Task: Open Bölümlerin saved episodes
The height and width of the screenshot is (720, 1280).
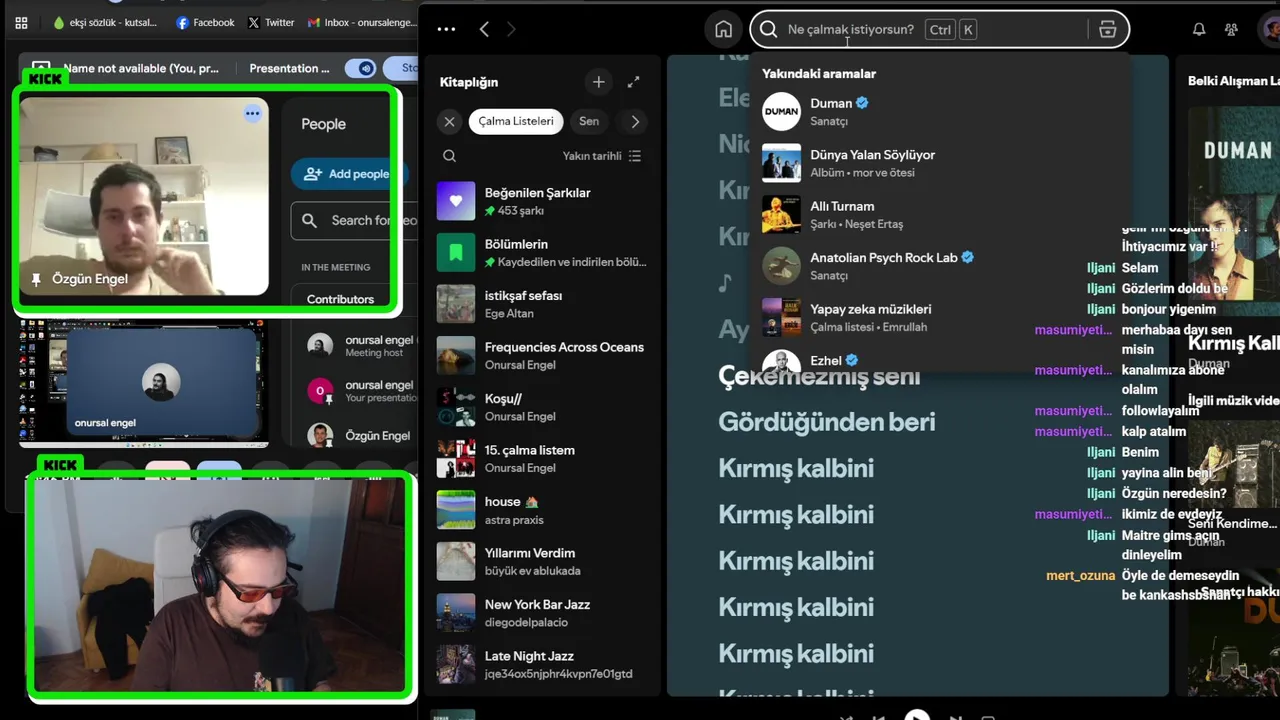Action: pos(542,253)
